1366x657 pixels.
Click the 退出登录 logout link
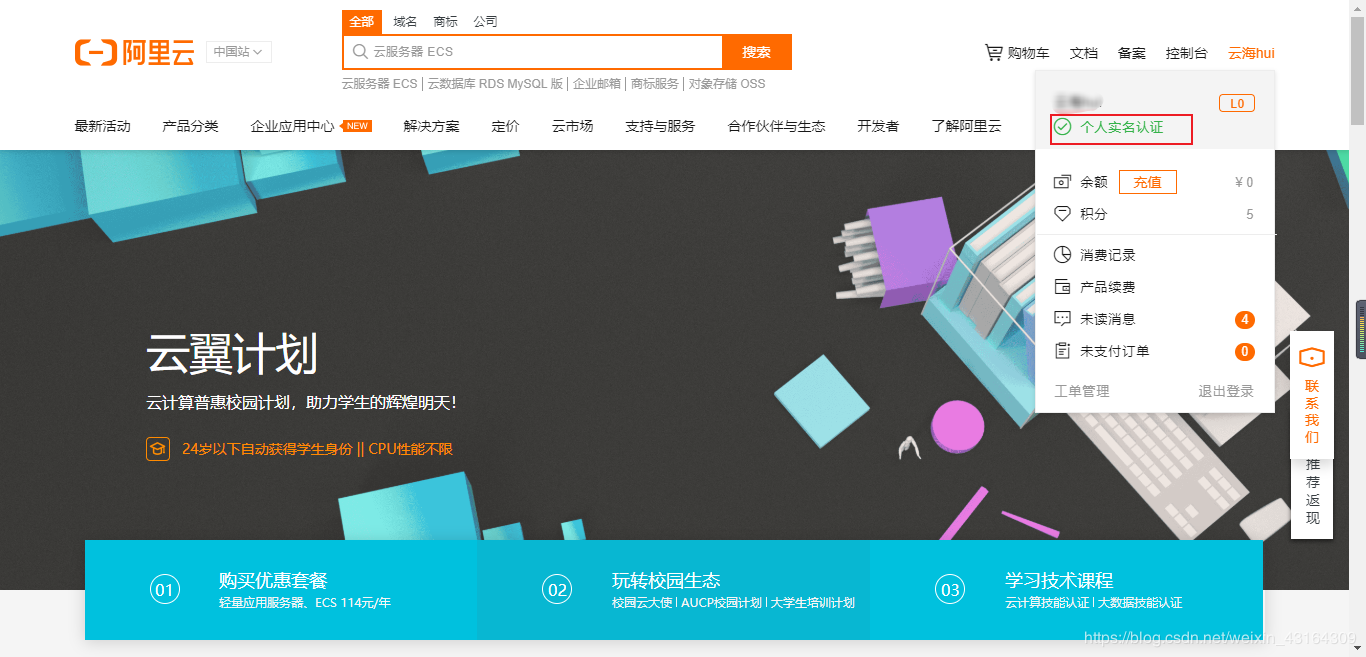[1225, 391]
